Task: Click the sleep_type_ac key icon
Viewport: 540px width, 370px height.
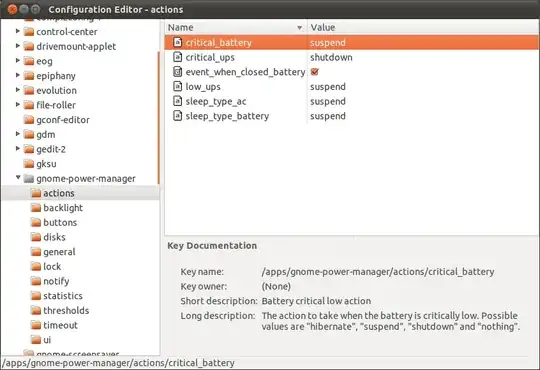Action: [x=177, y=101]
